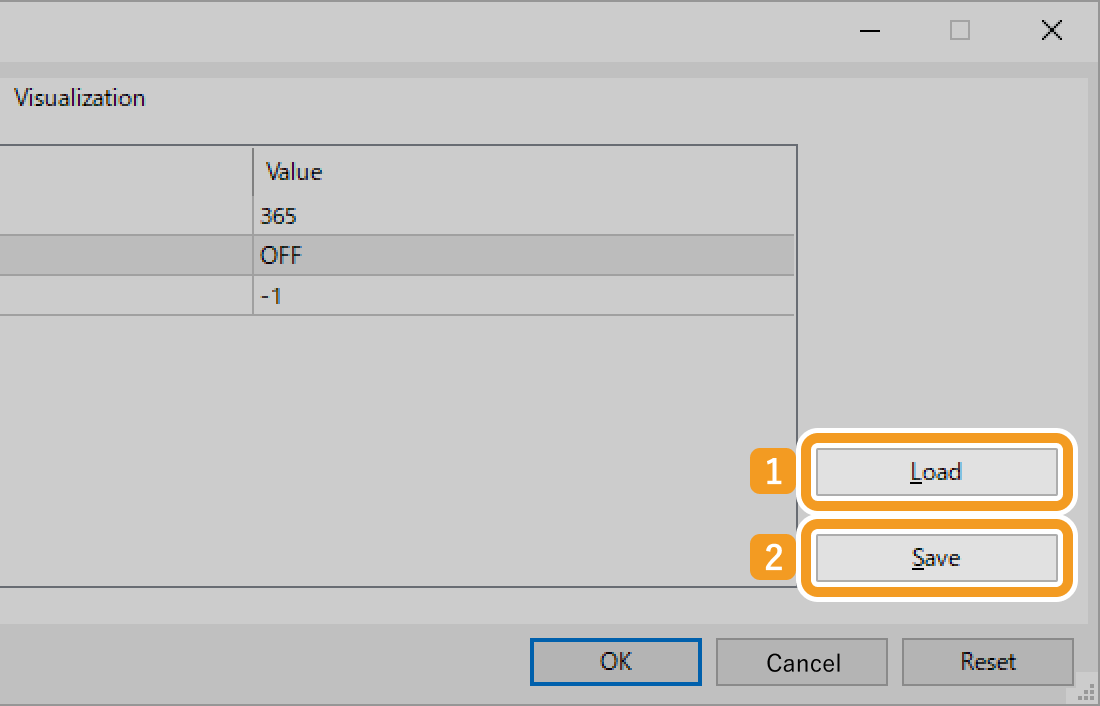Minimize the dialog window
This screenshot has height=706, width=1100.
pyautogui.click(x=870, y=31)
